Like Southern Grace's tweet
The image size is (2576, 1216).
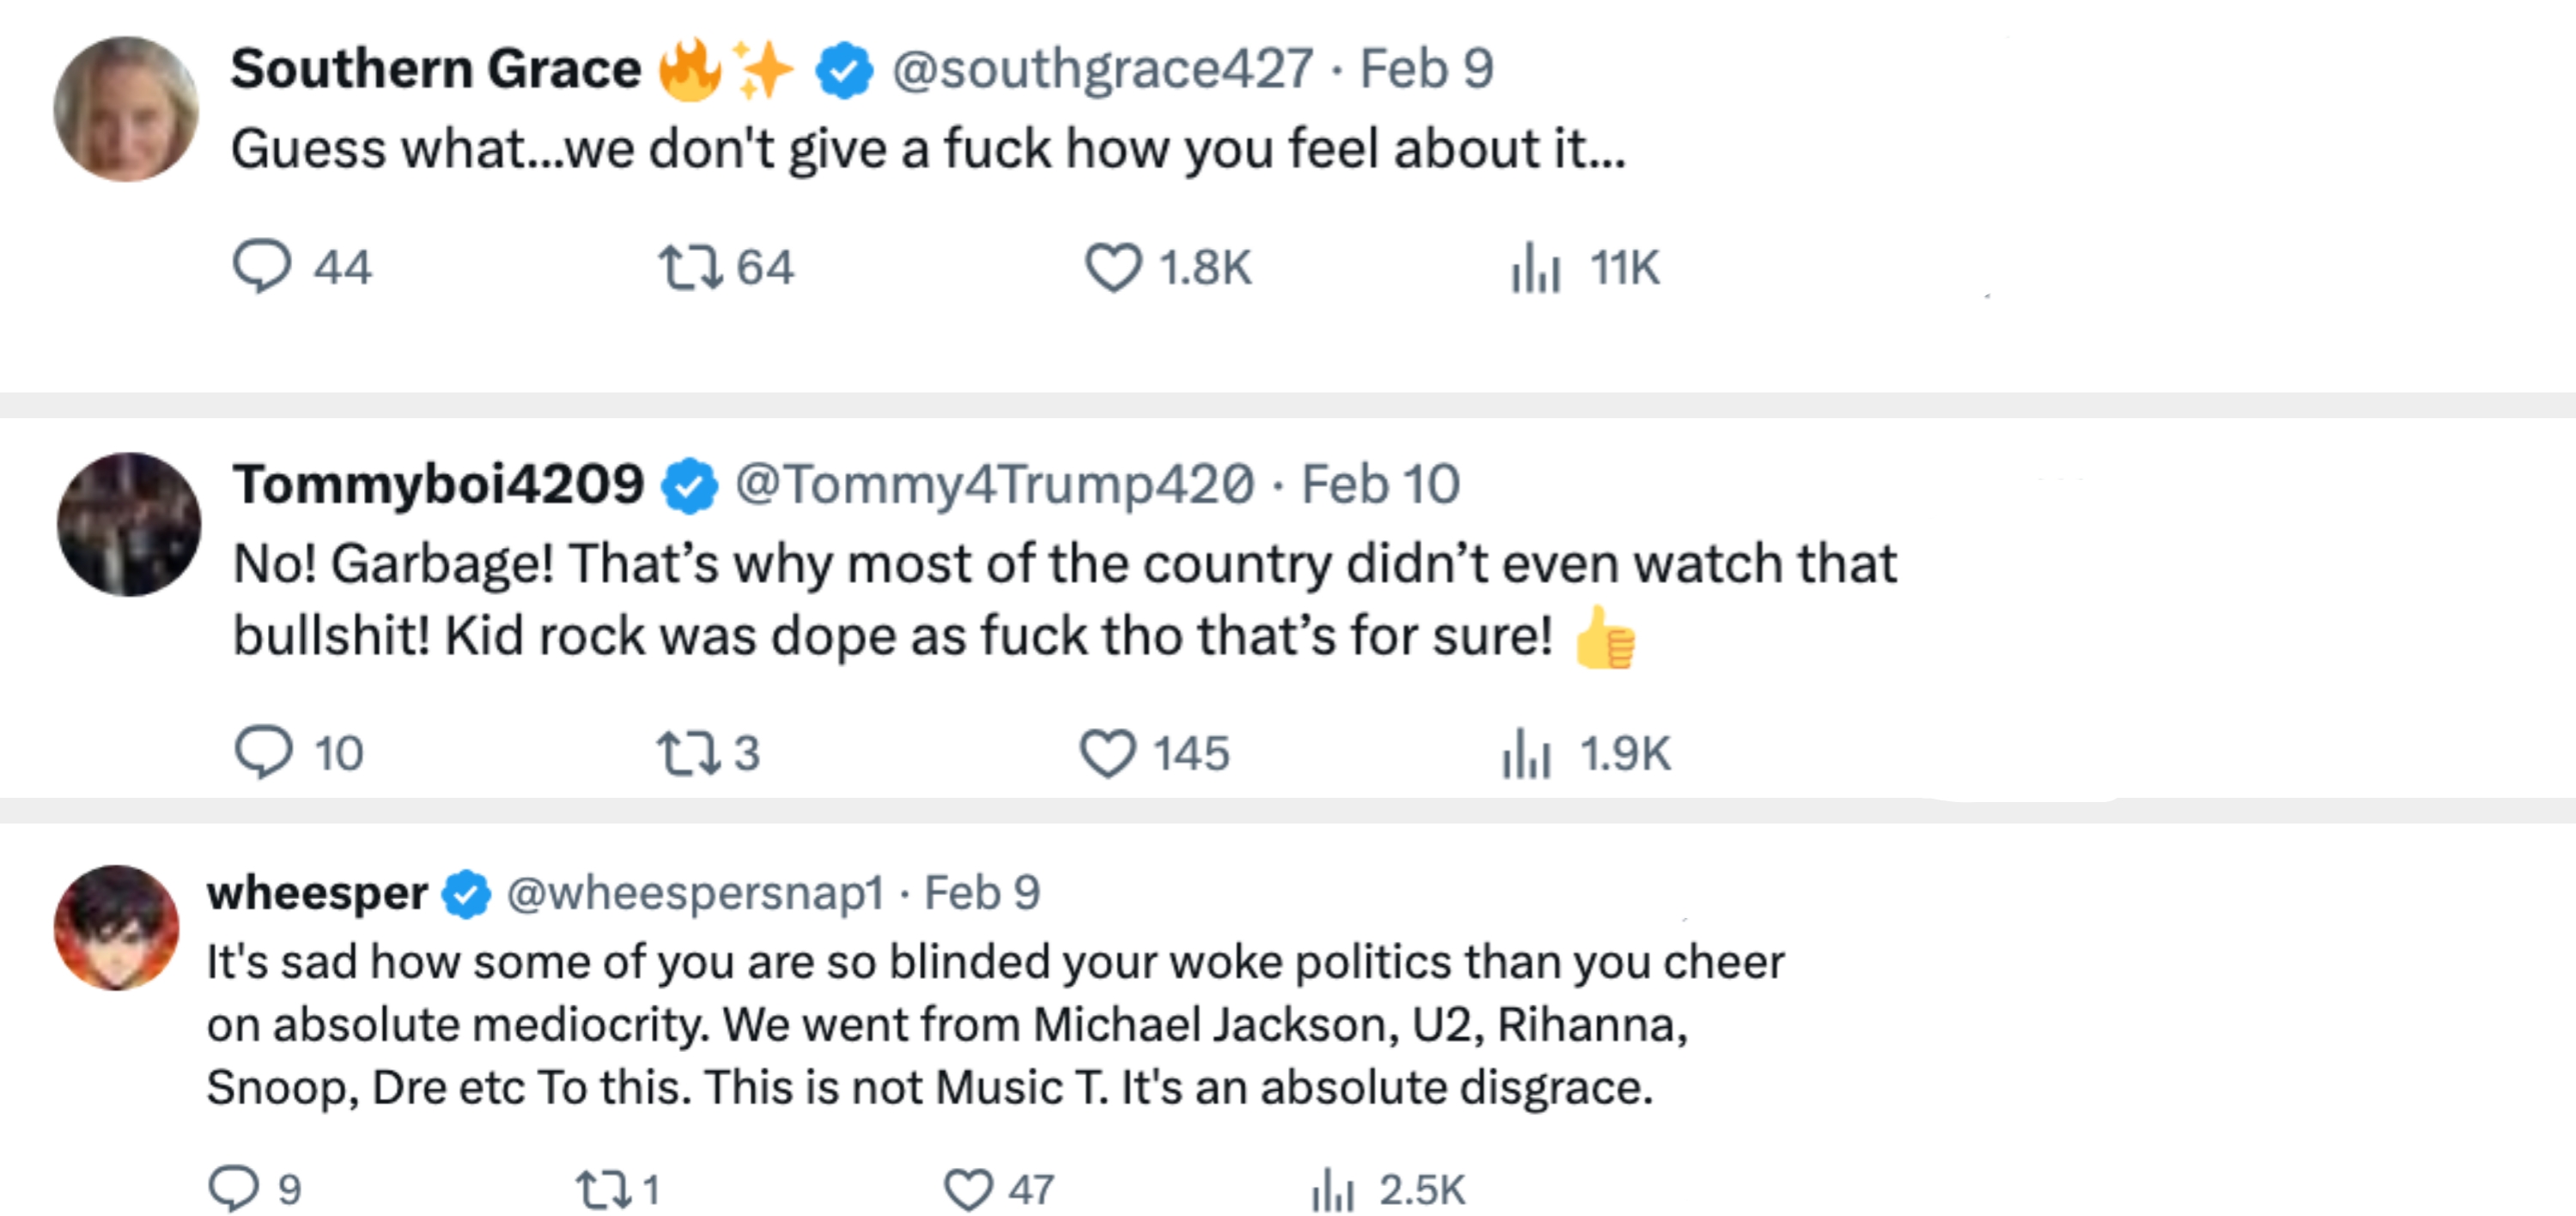coord(1113,267)
